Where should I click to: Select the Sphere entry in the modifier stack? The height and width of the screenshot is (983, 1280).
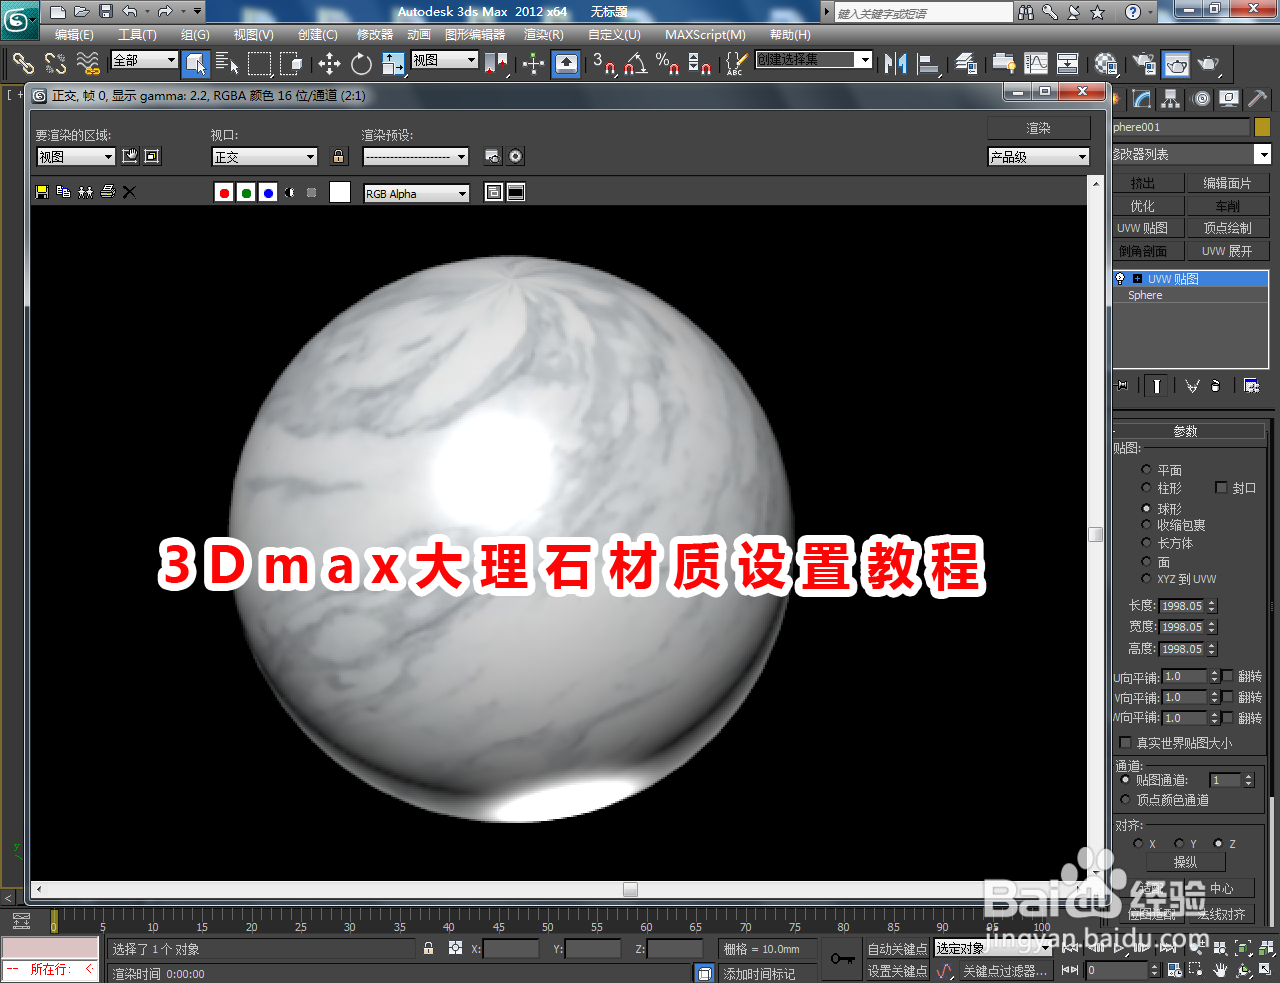1144,295
